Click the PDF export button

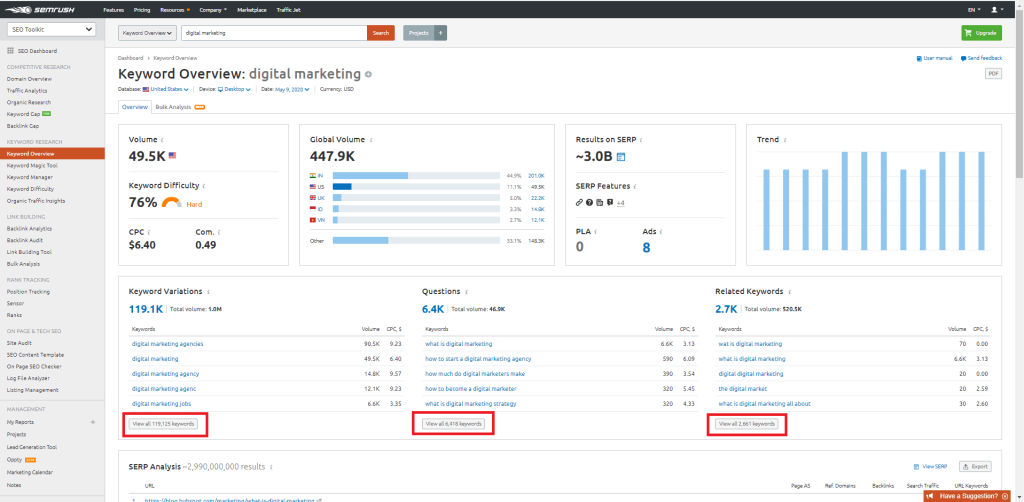pyautogui.click(x=993, y=74)
